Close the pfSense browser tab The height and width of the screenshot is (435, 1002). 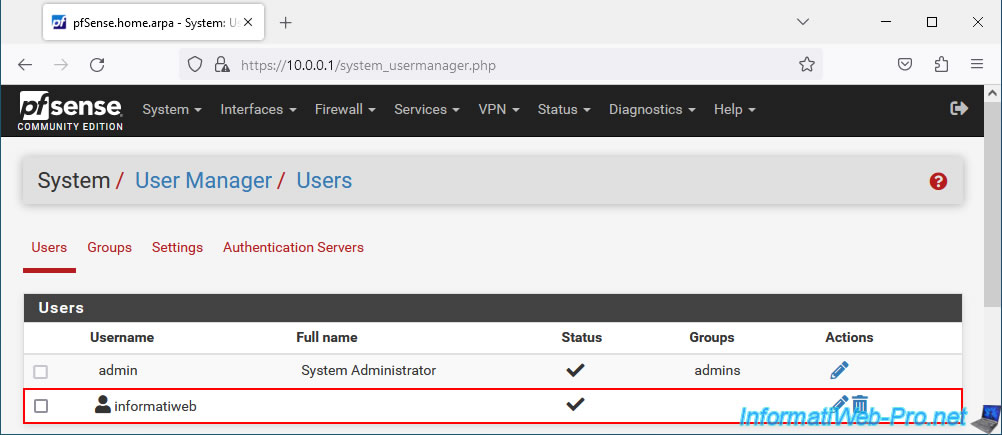click(x=248, y=22)
